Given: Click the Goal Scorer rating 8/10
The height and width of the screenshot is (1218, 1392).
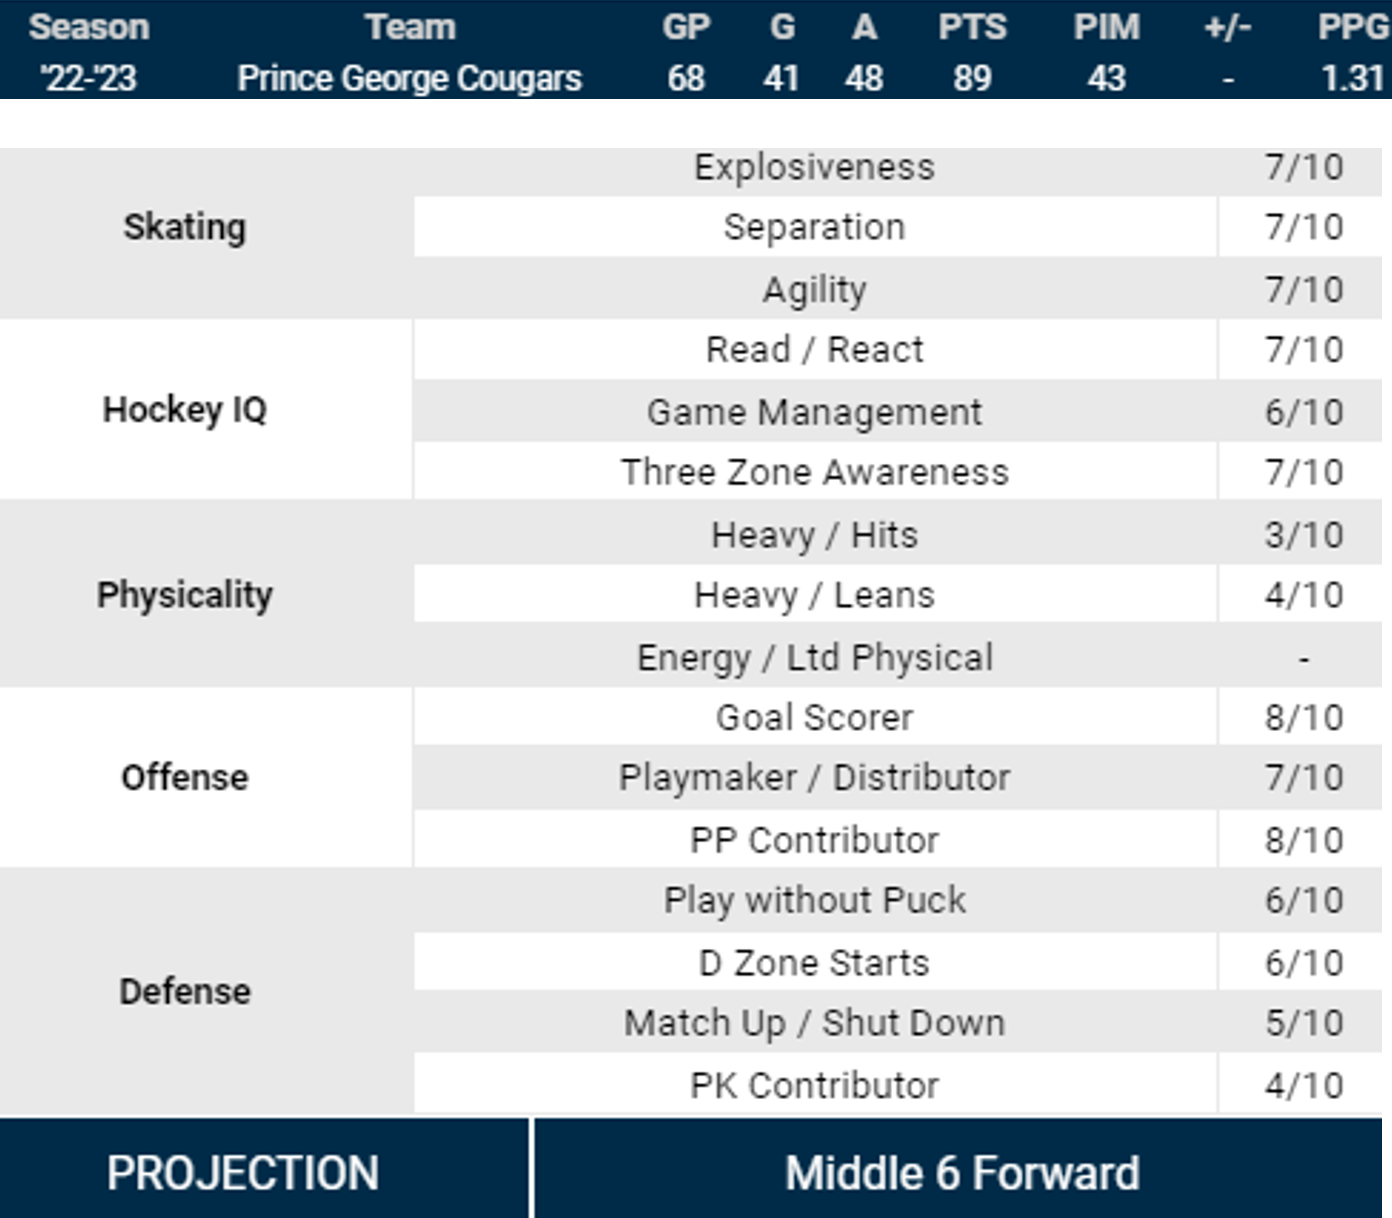Looking at the screenshot, I should point(1303,717).
